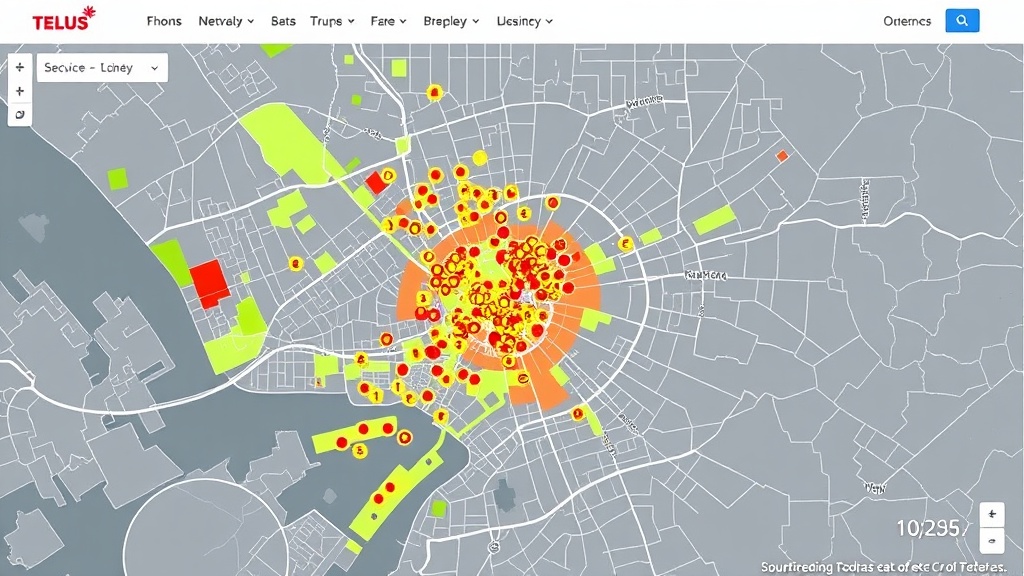This screenshot has width=1024, height=576.
Task: Expand the Brepley navigation dropdown
Action: tap(451, 21)
